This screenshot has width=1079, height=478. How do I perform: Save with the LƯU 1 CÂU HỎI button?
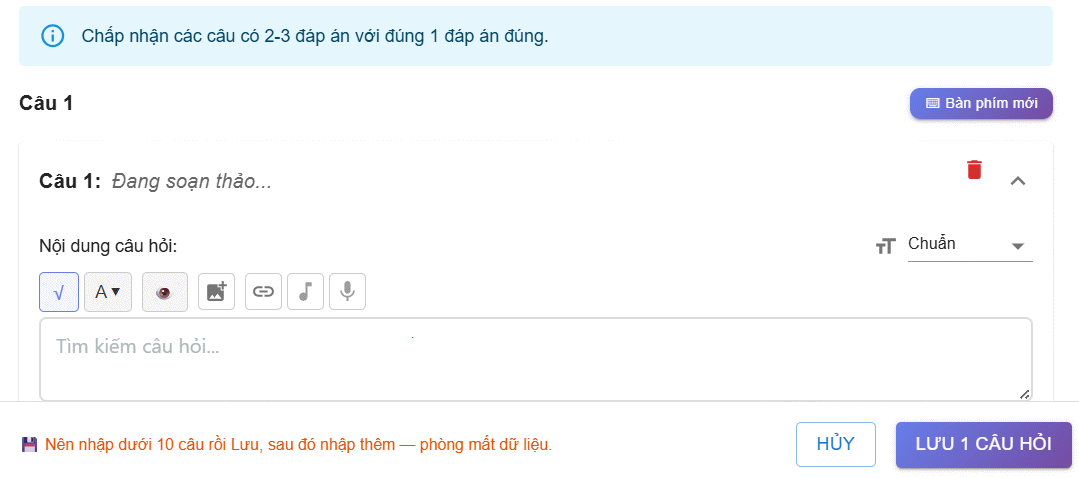983,444
